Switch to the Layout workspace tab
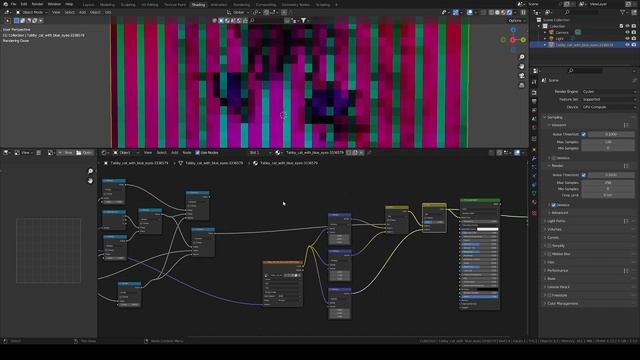The image size is (640, 360). click(x=88, y=5)
